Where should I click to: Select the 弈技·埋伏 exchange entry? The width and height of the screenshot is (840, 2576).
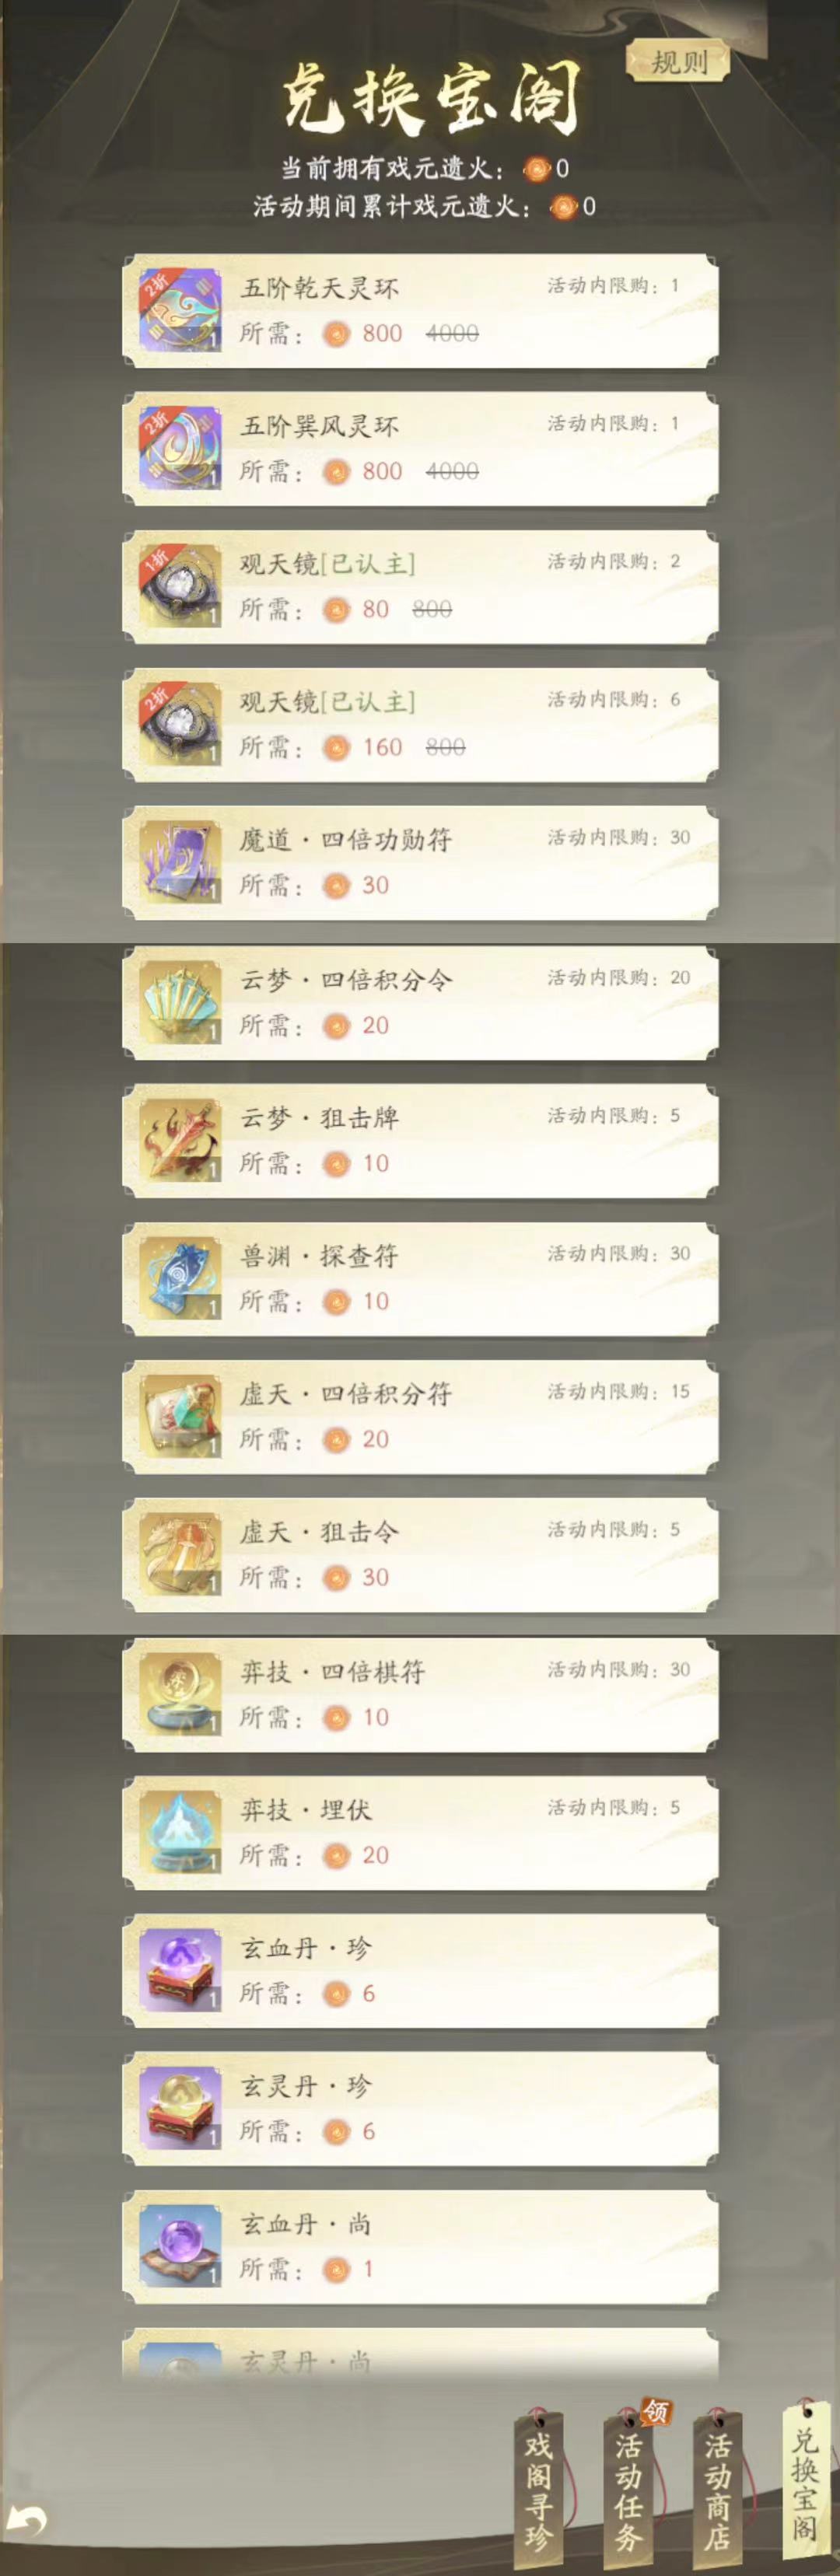tap(420, 1832)
